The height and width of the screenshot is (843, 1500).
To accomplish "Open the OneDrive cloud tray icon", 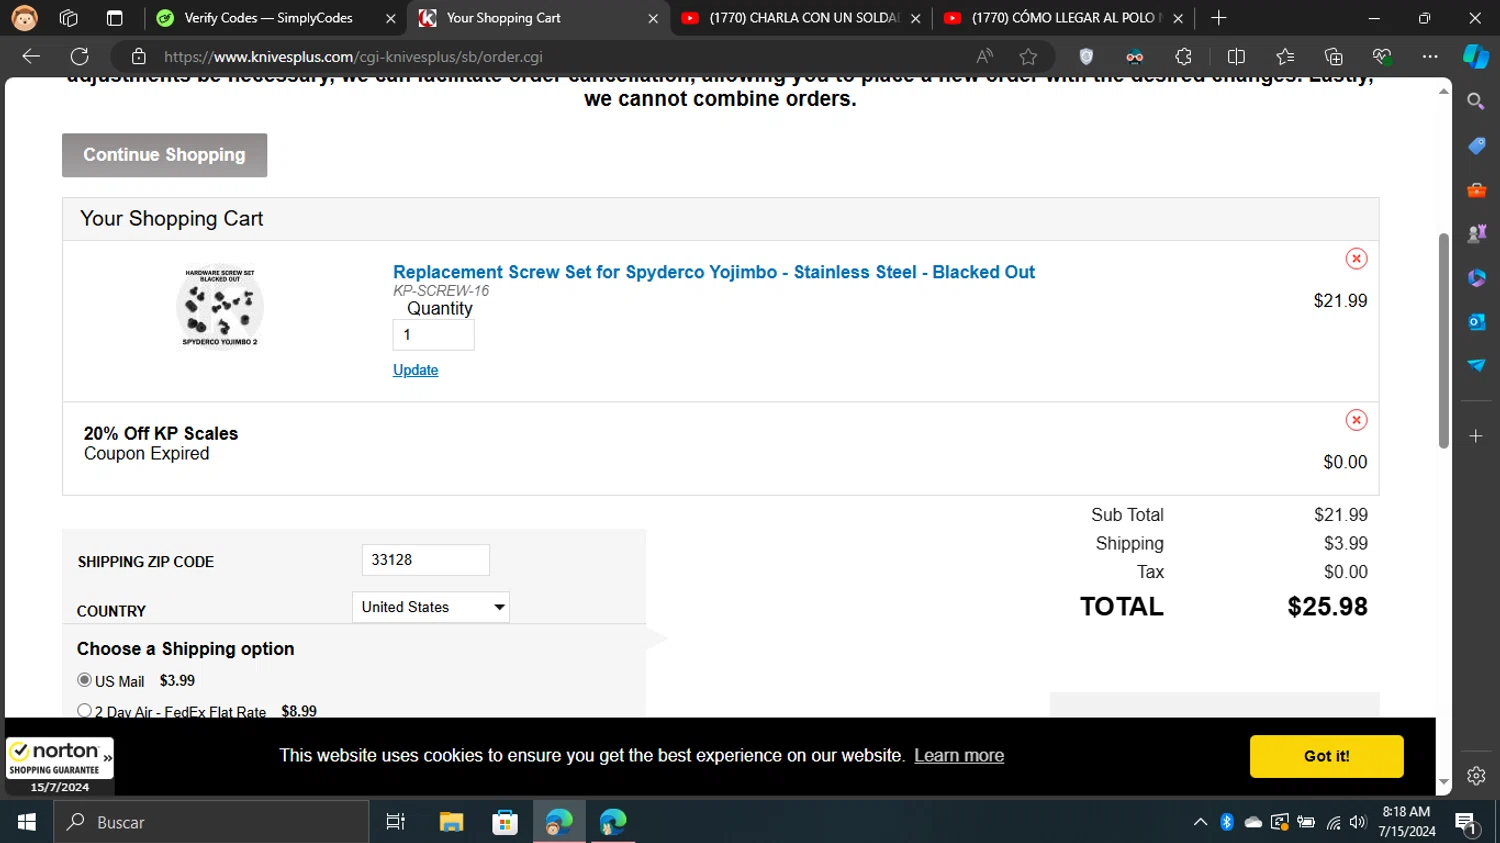I will click(x=1253, y=822).
